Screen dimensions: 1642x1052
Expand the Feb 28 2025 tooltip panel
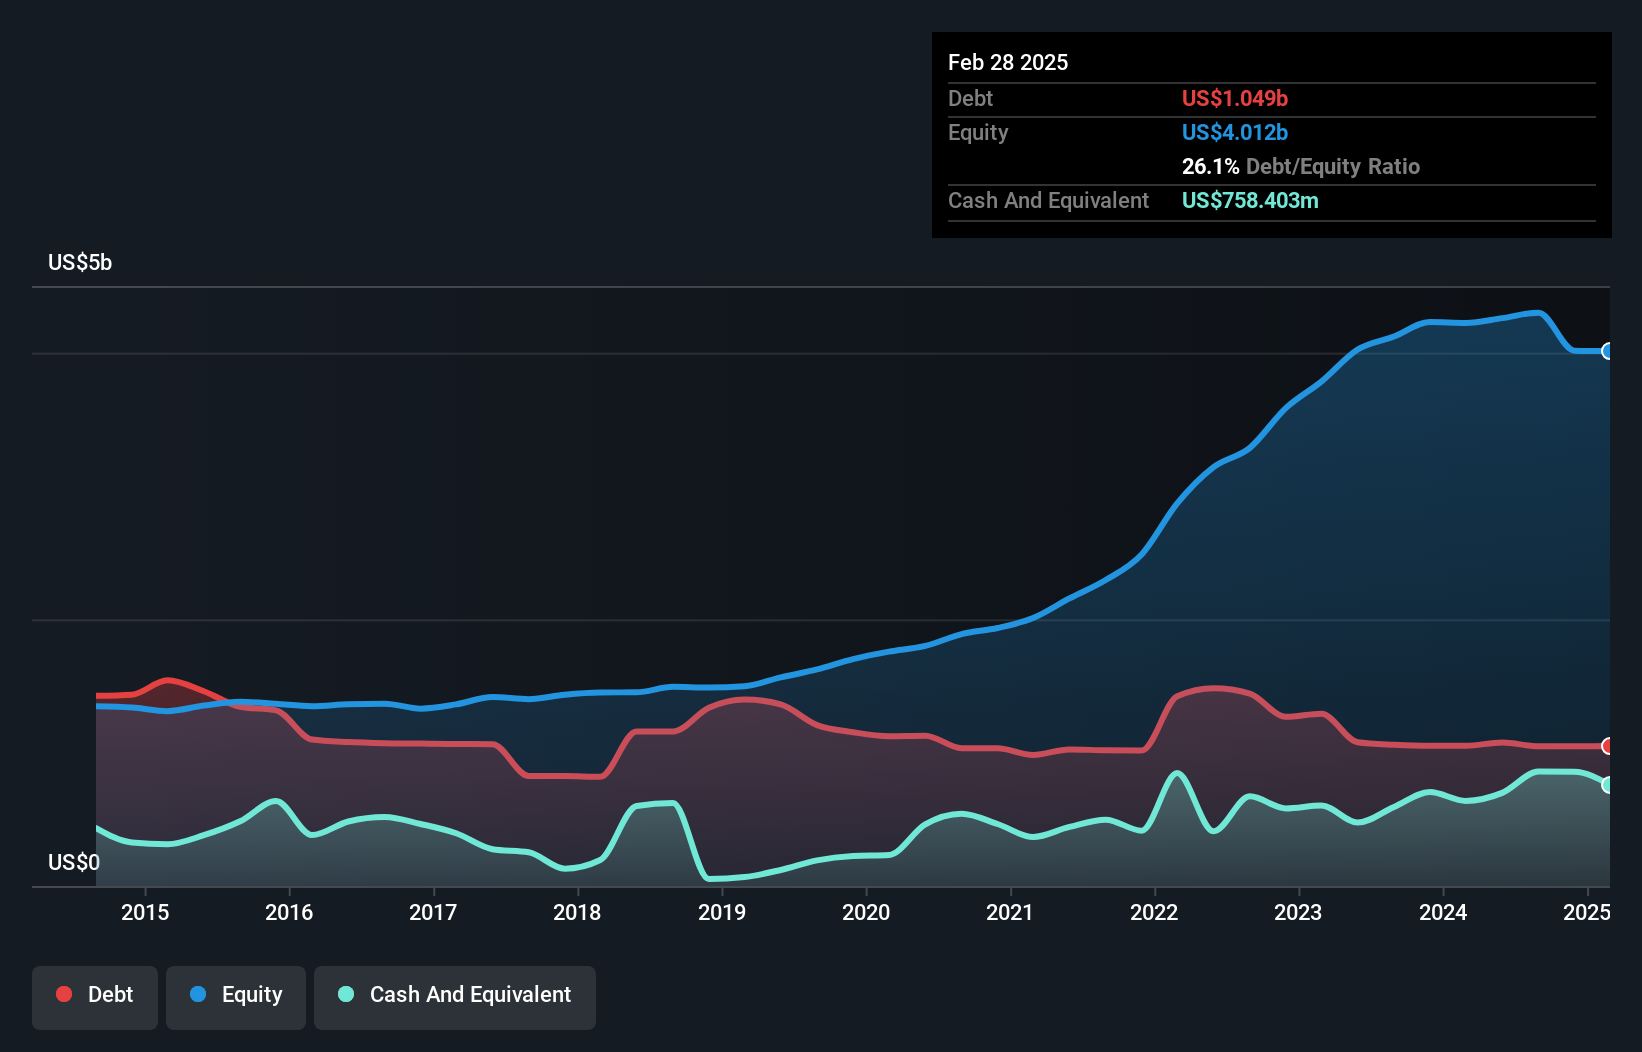tap(1008, 62)
